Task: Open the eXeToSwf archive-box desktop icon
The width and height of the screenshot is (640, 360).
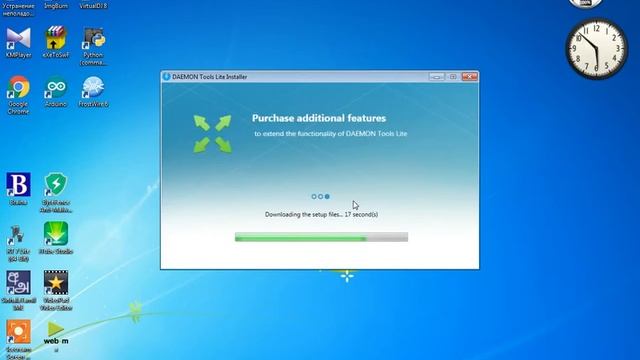Action: point(56,40)
